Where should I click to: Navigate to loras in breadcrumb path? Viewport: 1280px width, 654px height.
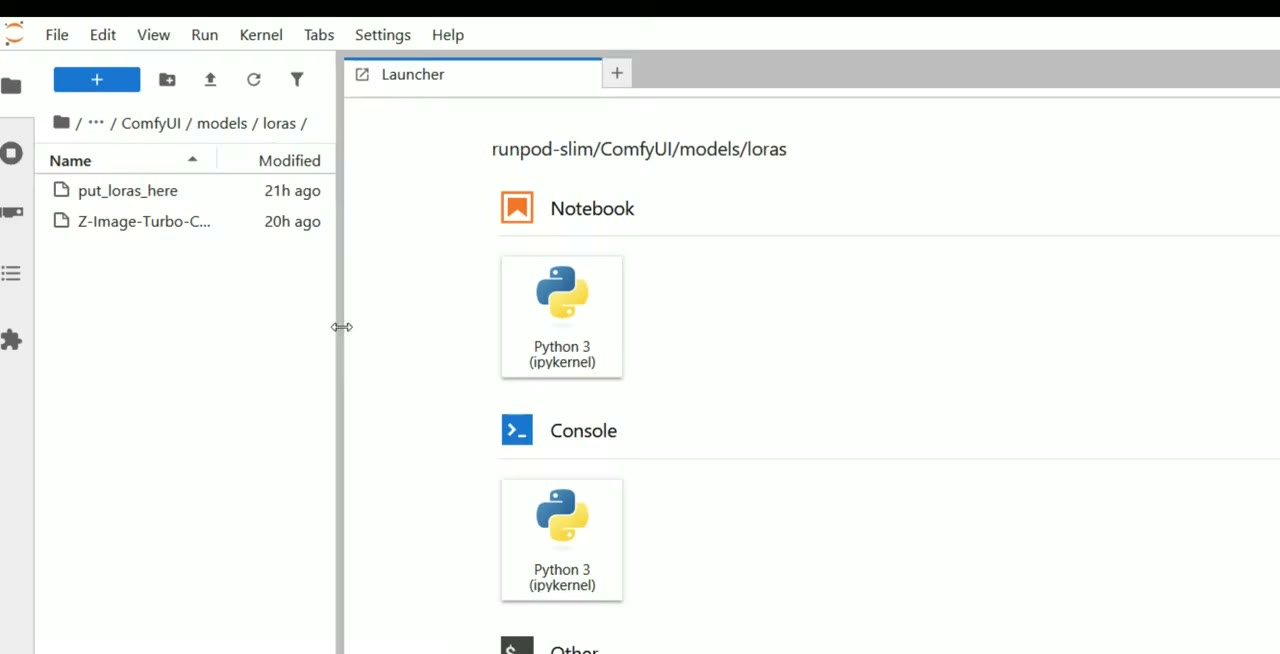(280, 123)
